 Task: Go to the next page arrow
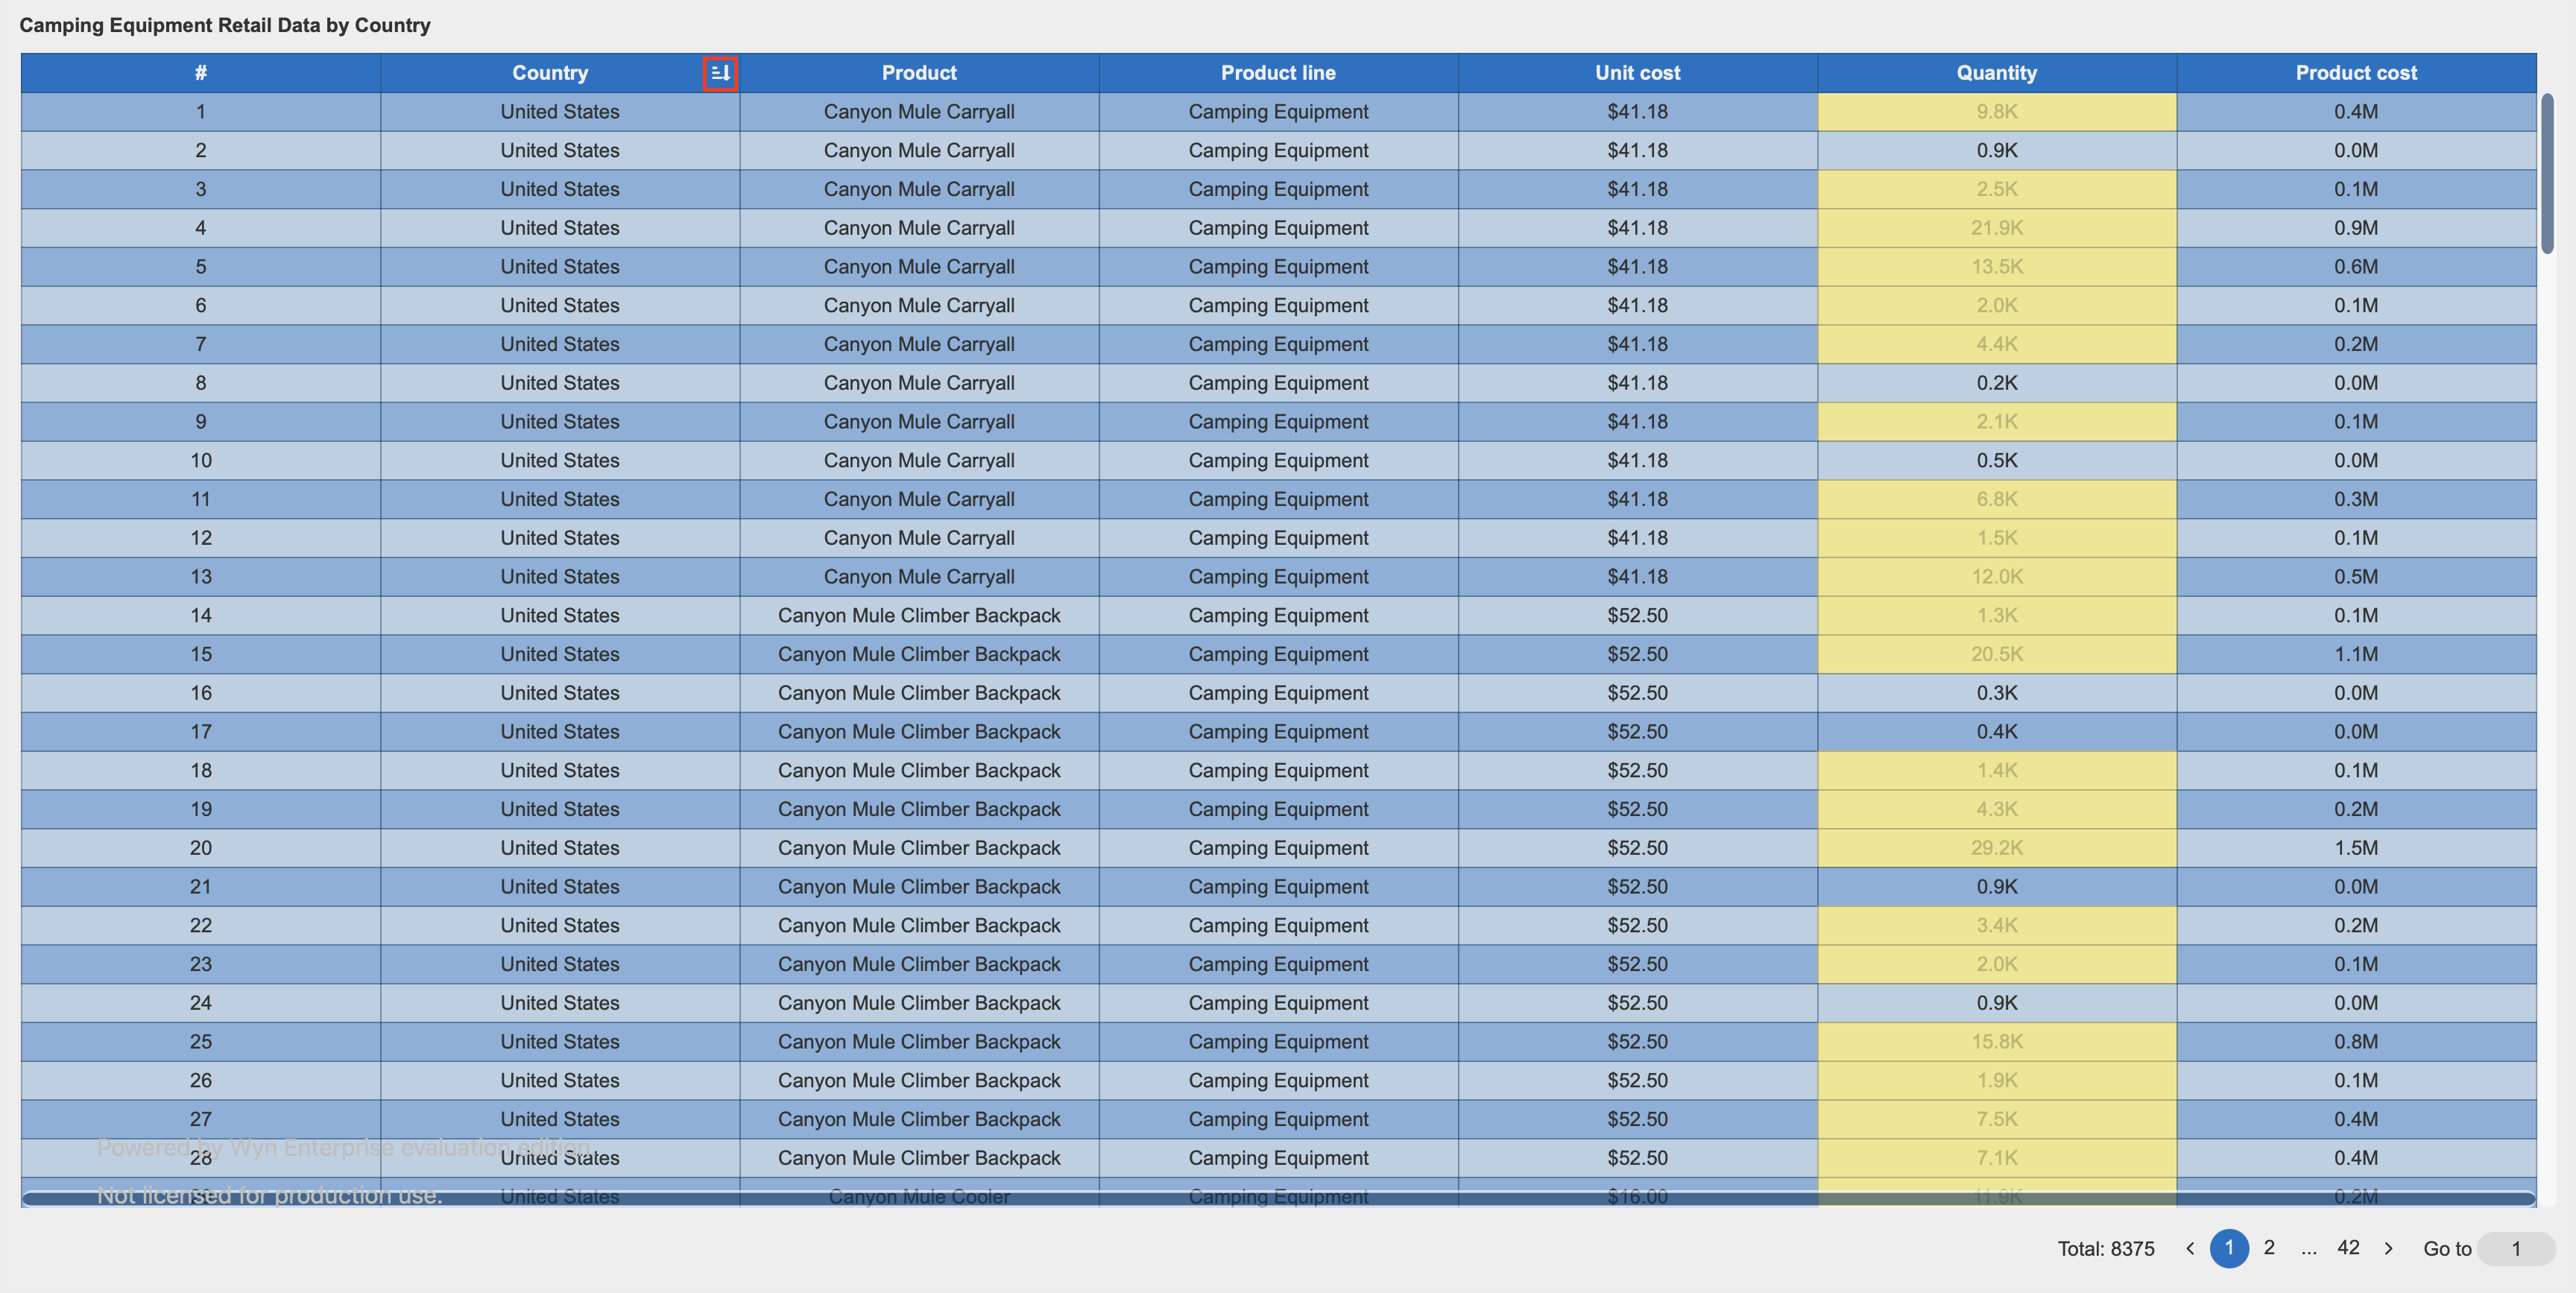(x=2388, y=1248)
